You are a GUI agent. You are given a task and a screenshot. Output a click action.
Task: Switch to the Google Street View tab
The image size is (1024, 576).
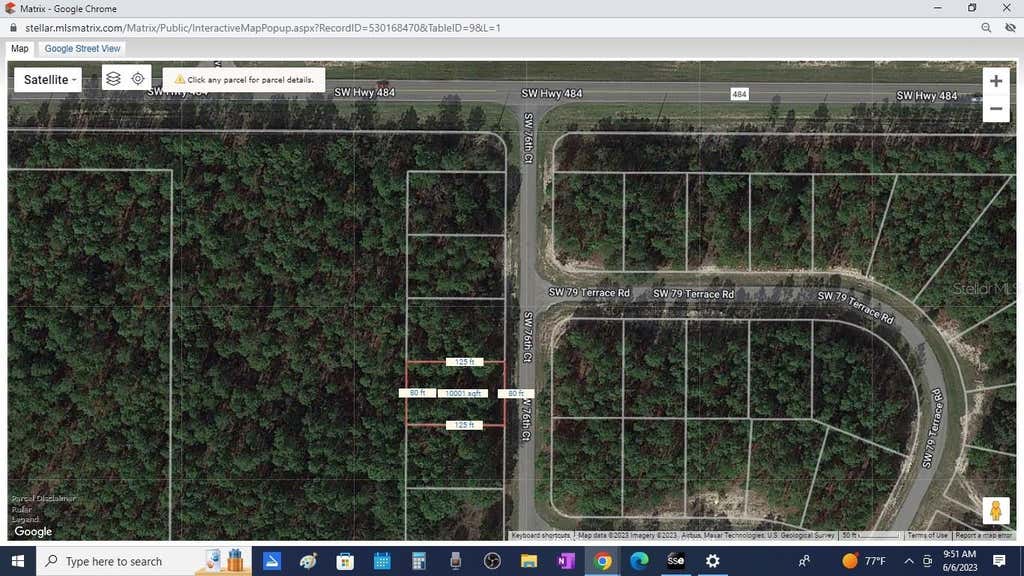(82, 49)
